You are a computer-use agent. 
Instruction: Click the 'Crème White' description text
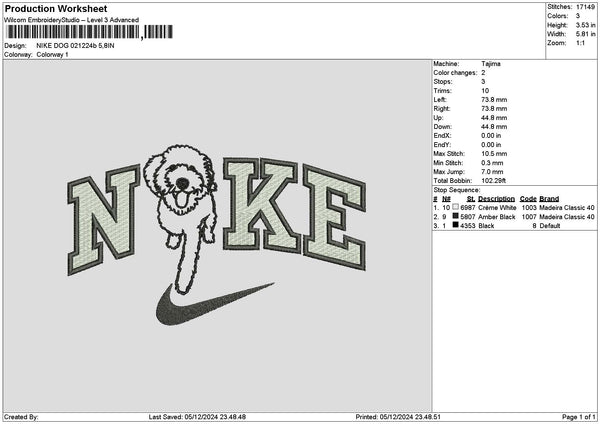[497, 207]
